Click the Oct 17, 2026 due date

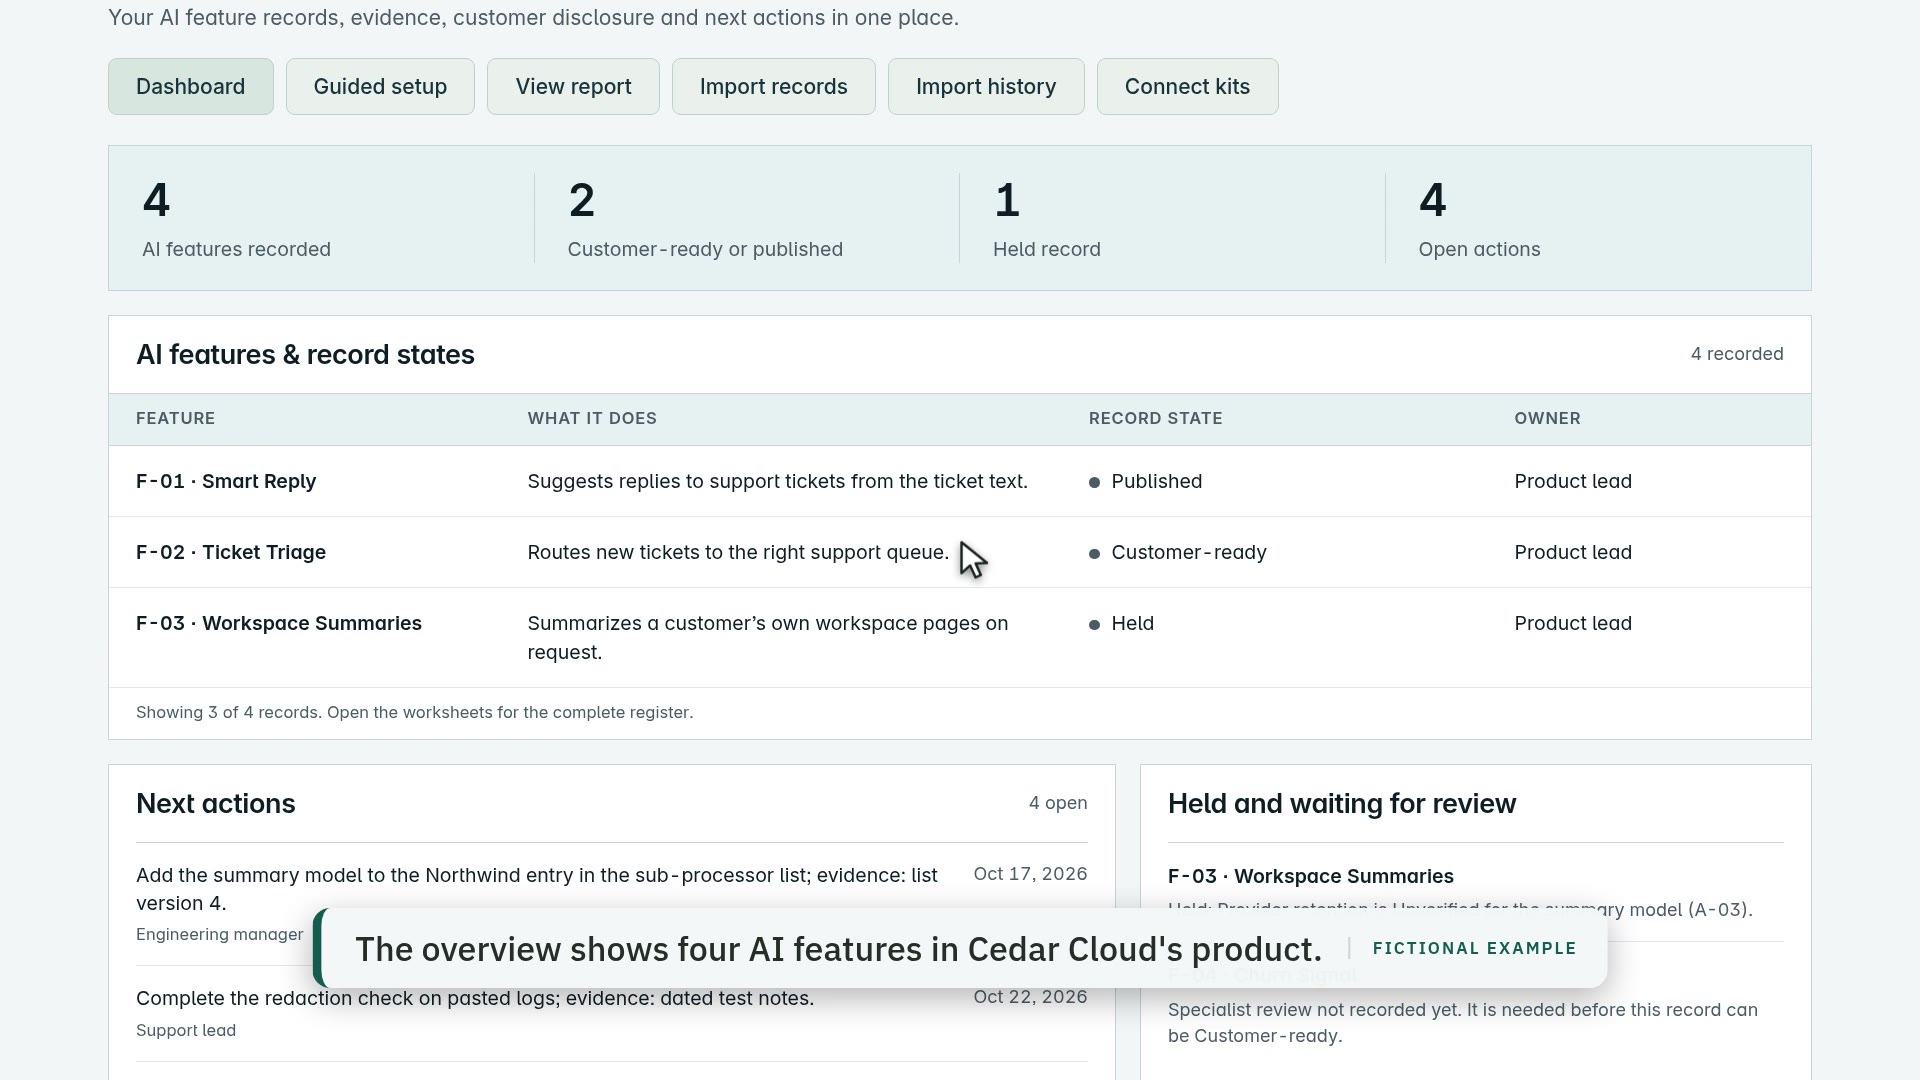coord(1030,874)
